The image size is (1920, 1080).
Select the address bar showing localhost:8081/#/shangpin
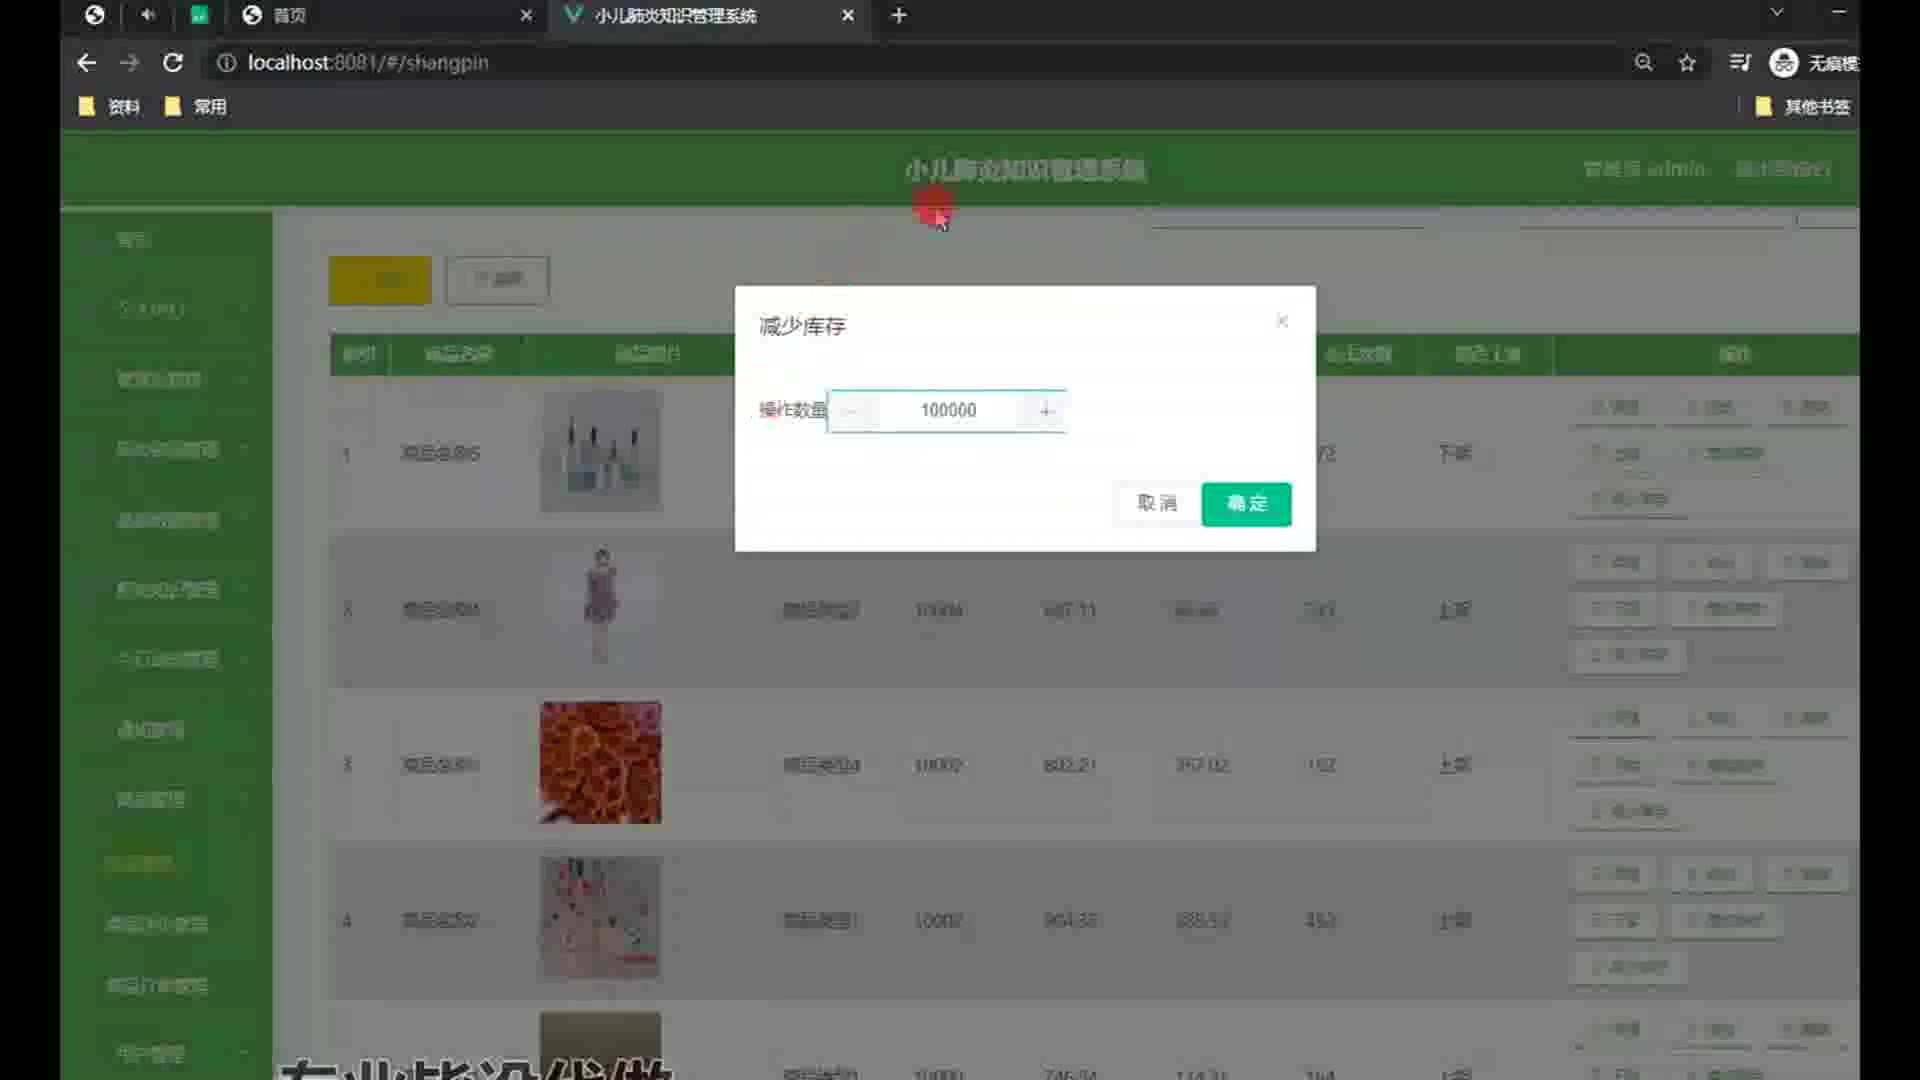pos(368,62)
